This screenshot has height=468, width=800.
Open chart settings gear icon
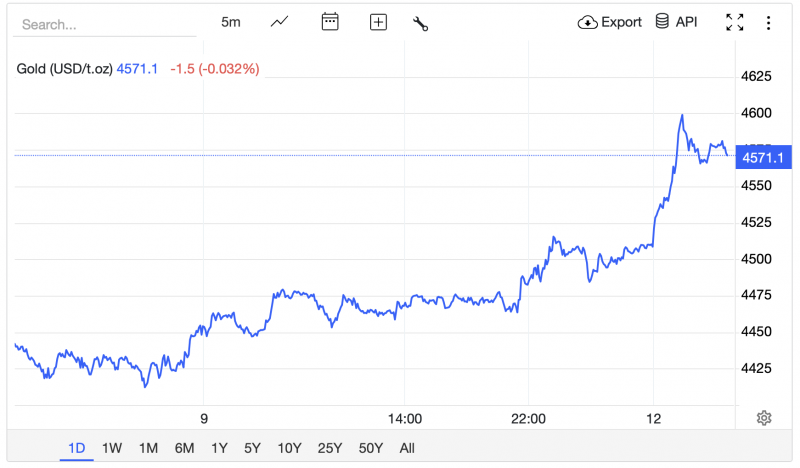[764, 418]
